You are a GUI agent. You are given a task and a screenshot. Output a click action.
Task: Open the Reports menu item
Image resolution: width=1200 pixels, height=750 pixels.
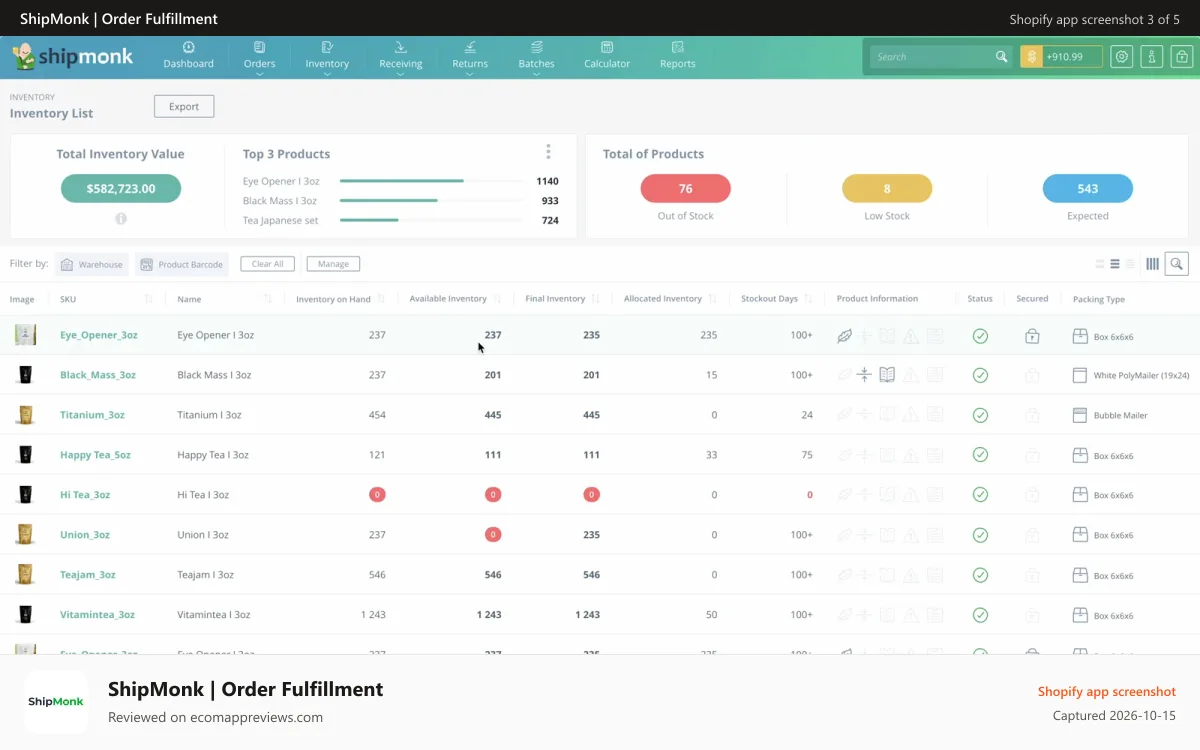pos(678,56)
